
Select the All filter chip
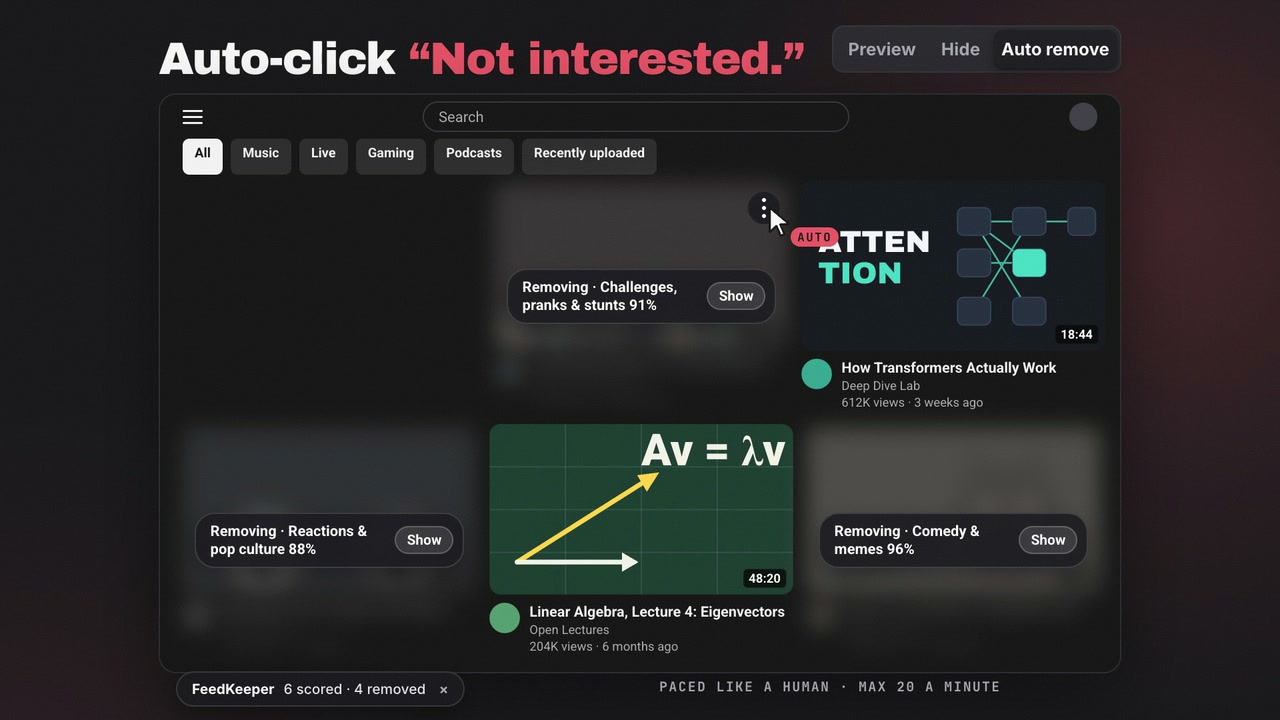203,156
